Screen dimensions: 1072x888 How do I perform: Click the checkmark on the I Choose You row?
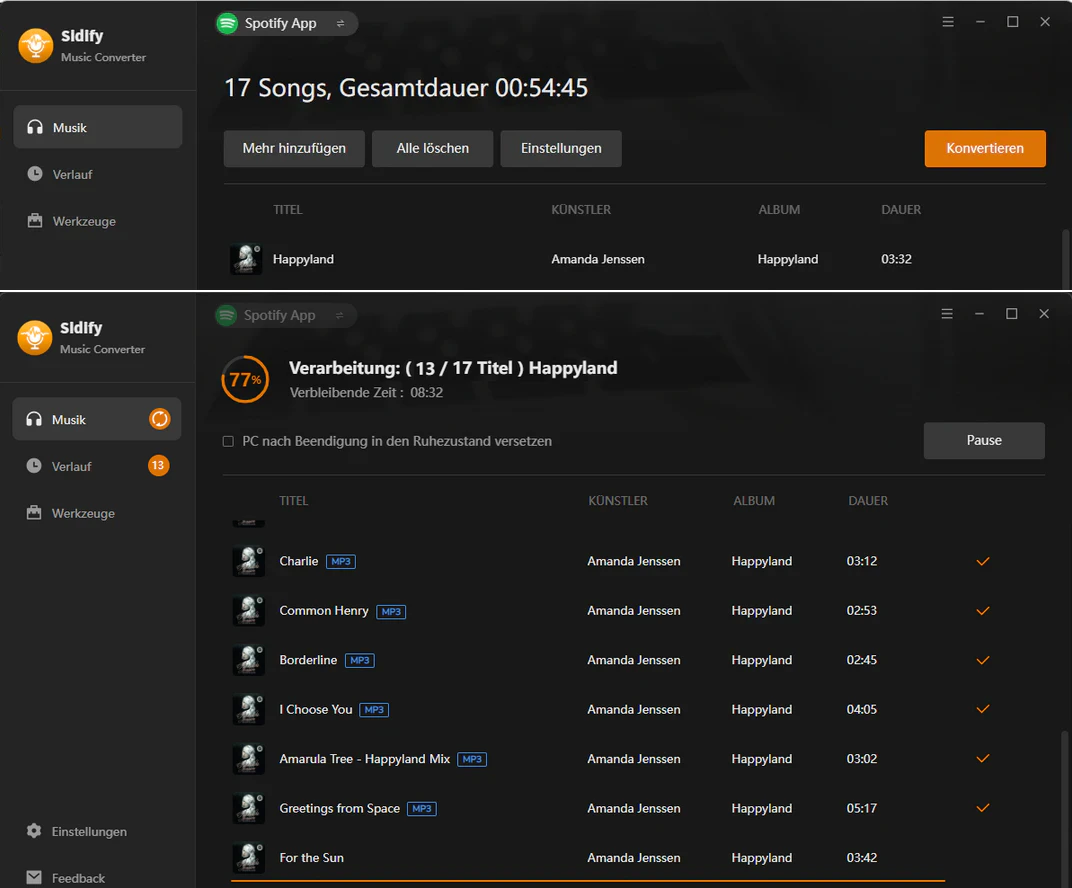pos(982,709)
